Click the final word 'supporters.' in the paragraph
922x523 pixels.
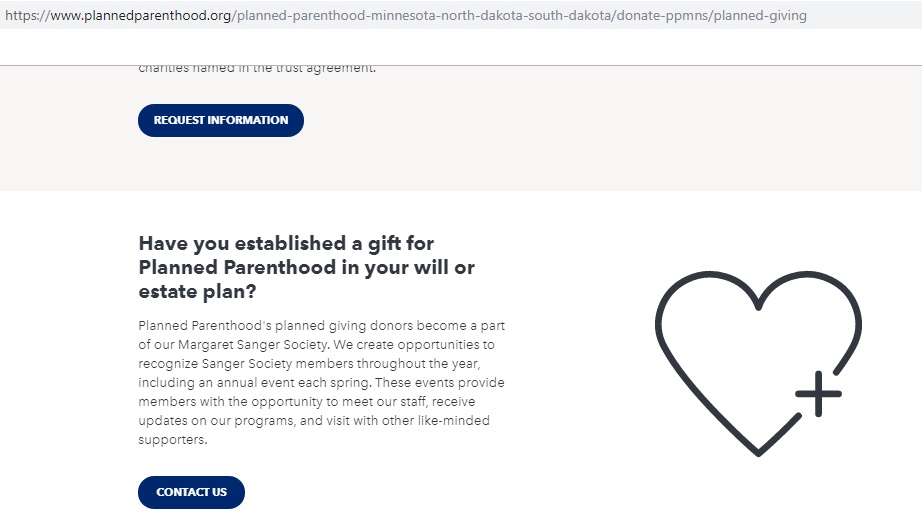[x=173, y=440]
